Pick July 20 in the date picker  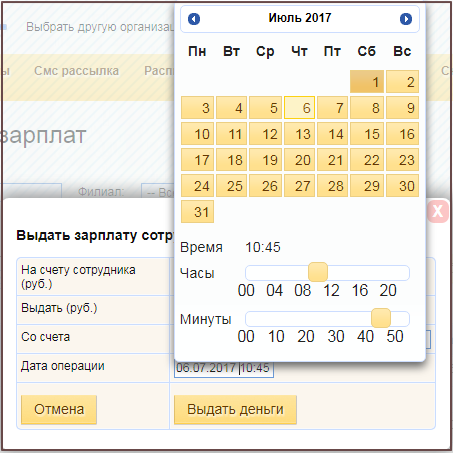(x=299, y=160)
